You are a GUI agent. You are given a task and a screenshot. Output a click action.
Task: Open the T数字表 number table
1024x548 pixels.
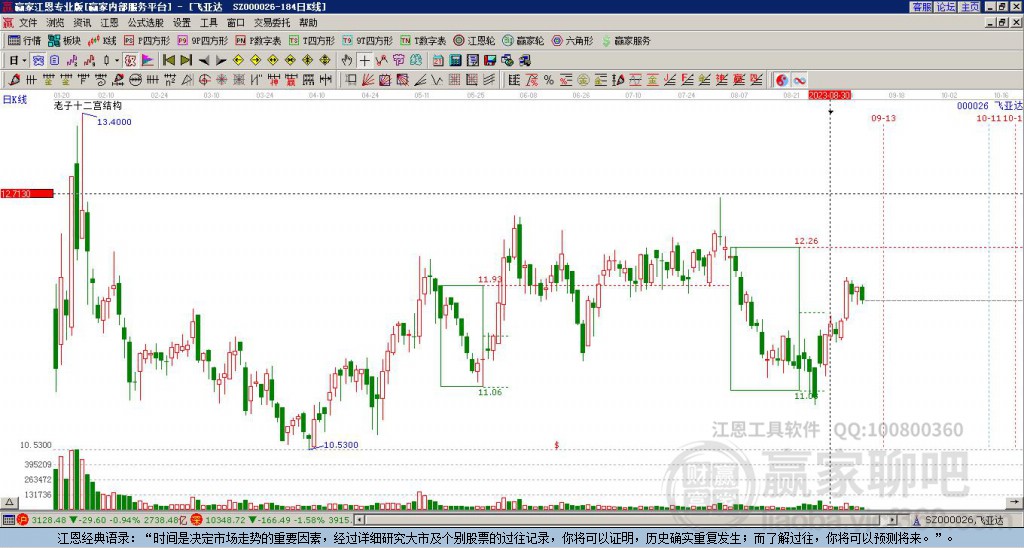click(423, 40)
